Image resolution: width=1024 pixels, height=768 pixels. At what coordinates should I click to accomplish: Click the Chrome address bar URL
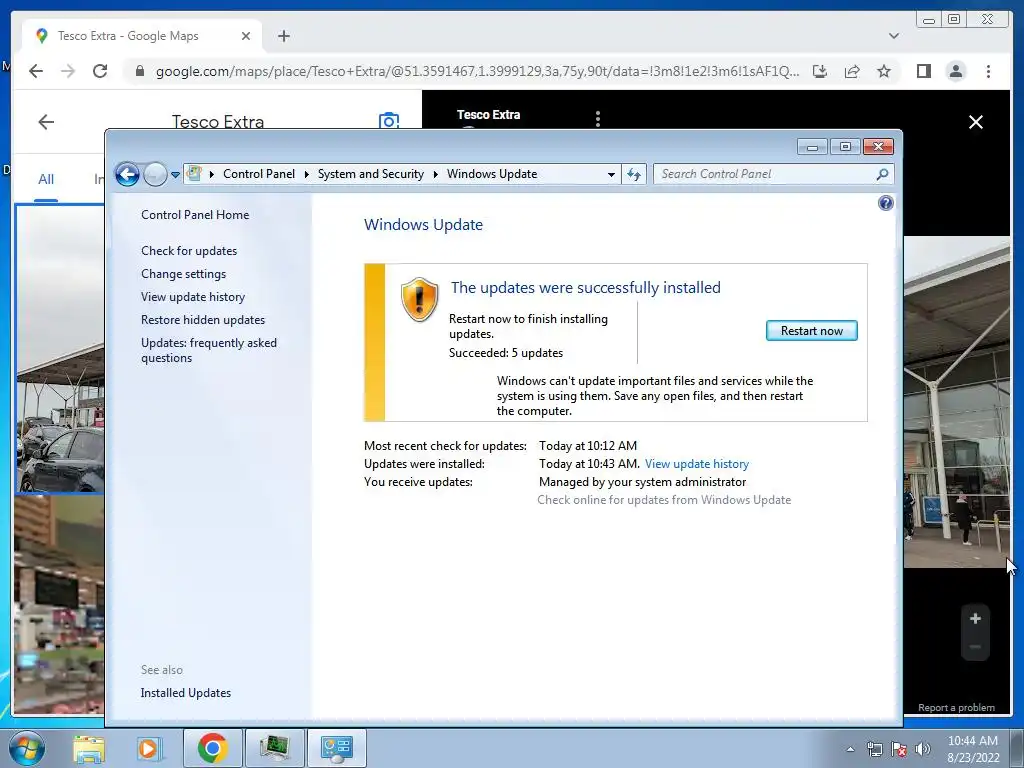click(x=477, y=71)
